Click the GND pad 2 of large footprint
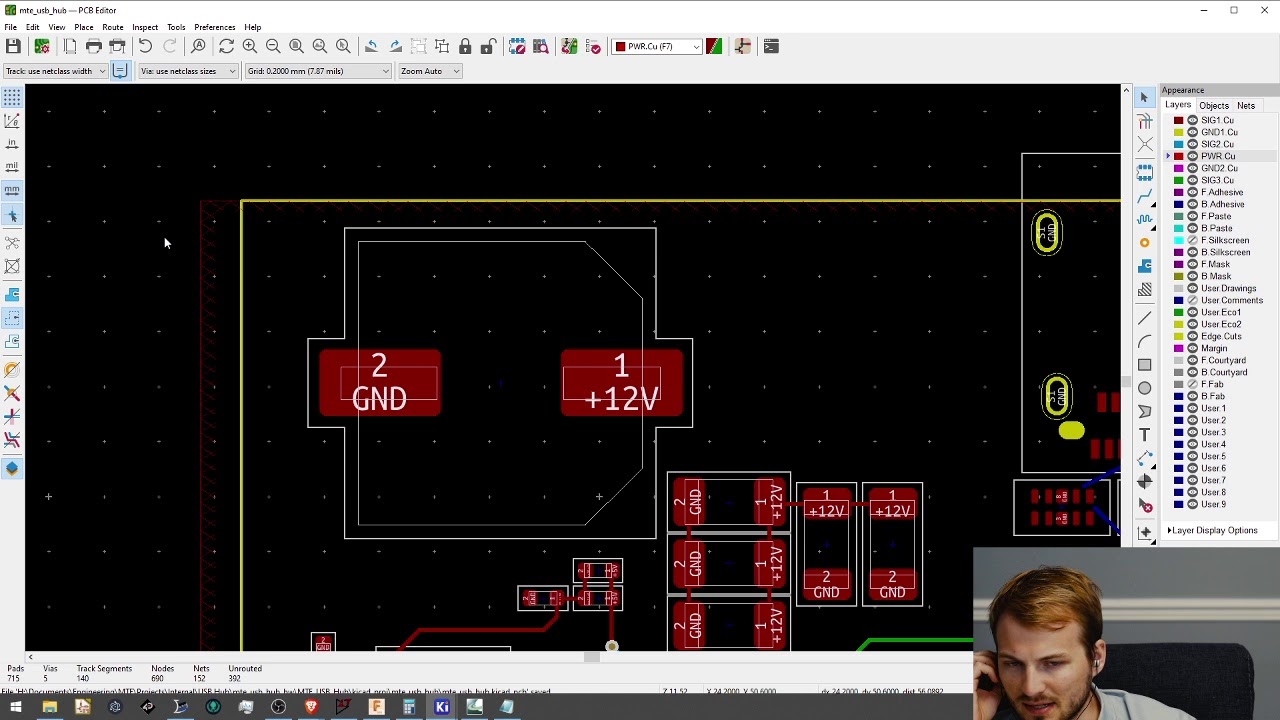The width and height of the screenshot is (1280, 720). 379,383
